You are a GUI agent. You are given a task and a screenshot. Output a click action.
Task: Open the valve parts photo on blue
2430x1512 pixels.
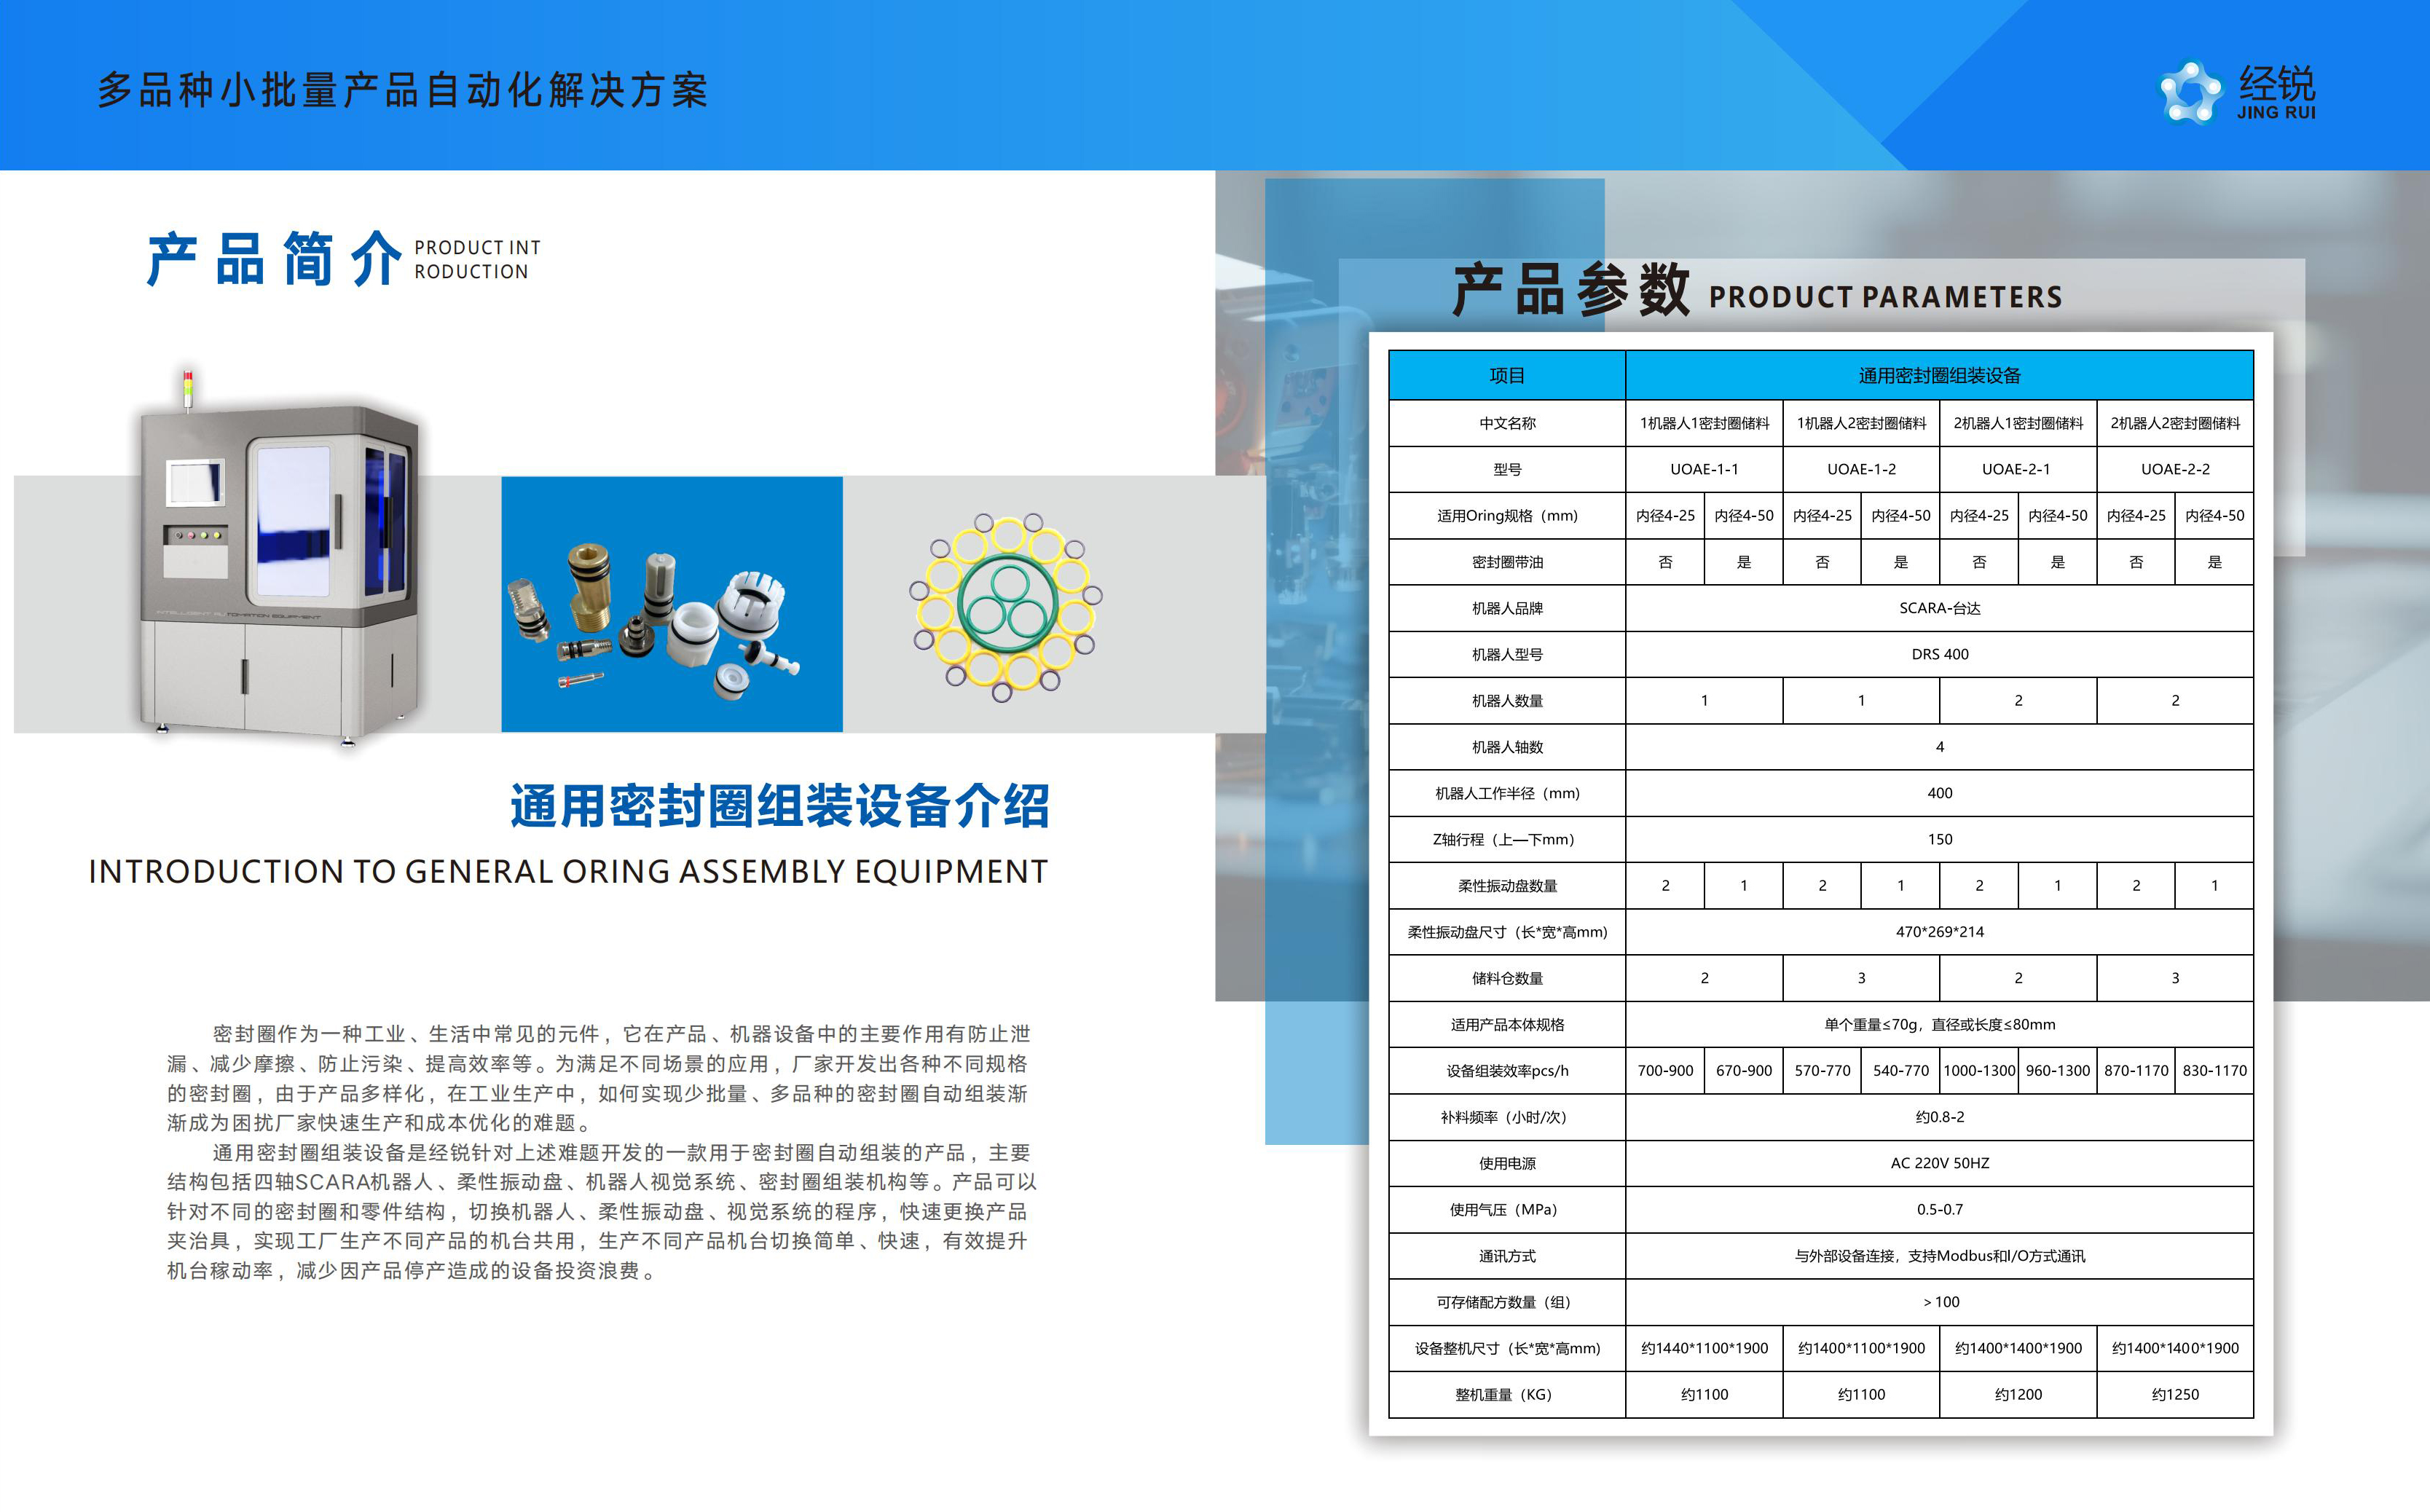point(672,604)
